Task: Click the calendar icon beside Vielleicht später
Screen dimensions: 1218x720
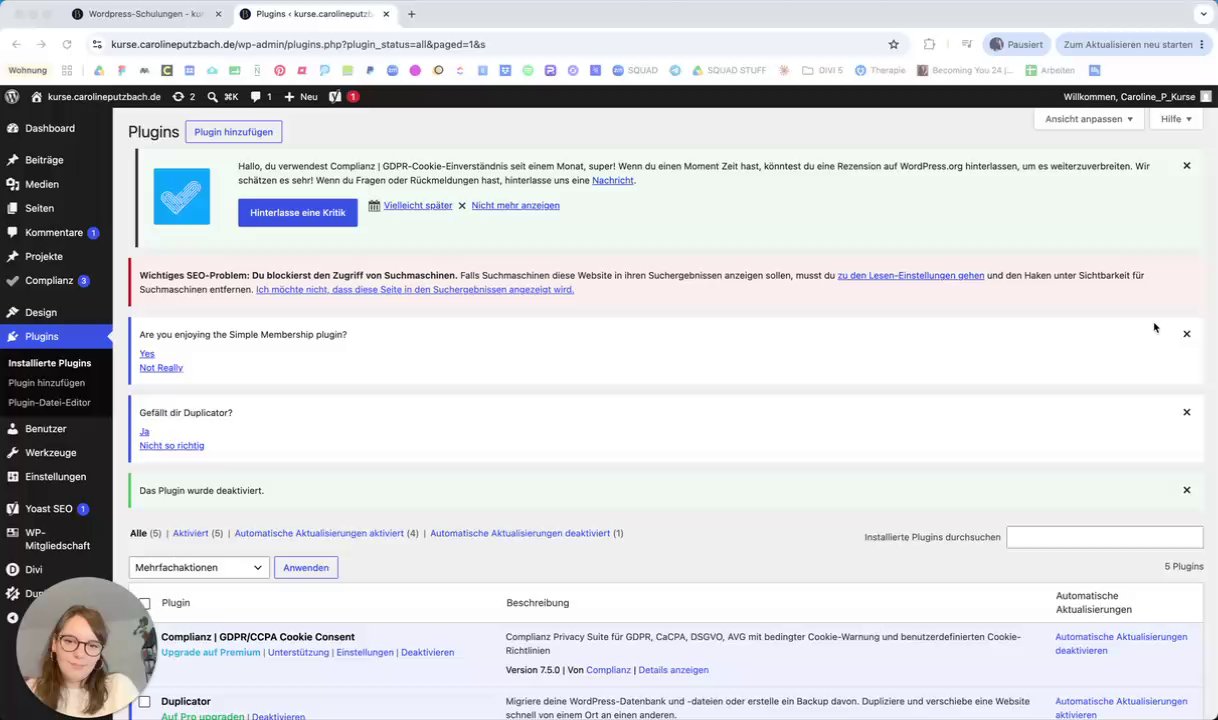Action: [x=374, y=205]
